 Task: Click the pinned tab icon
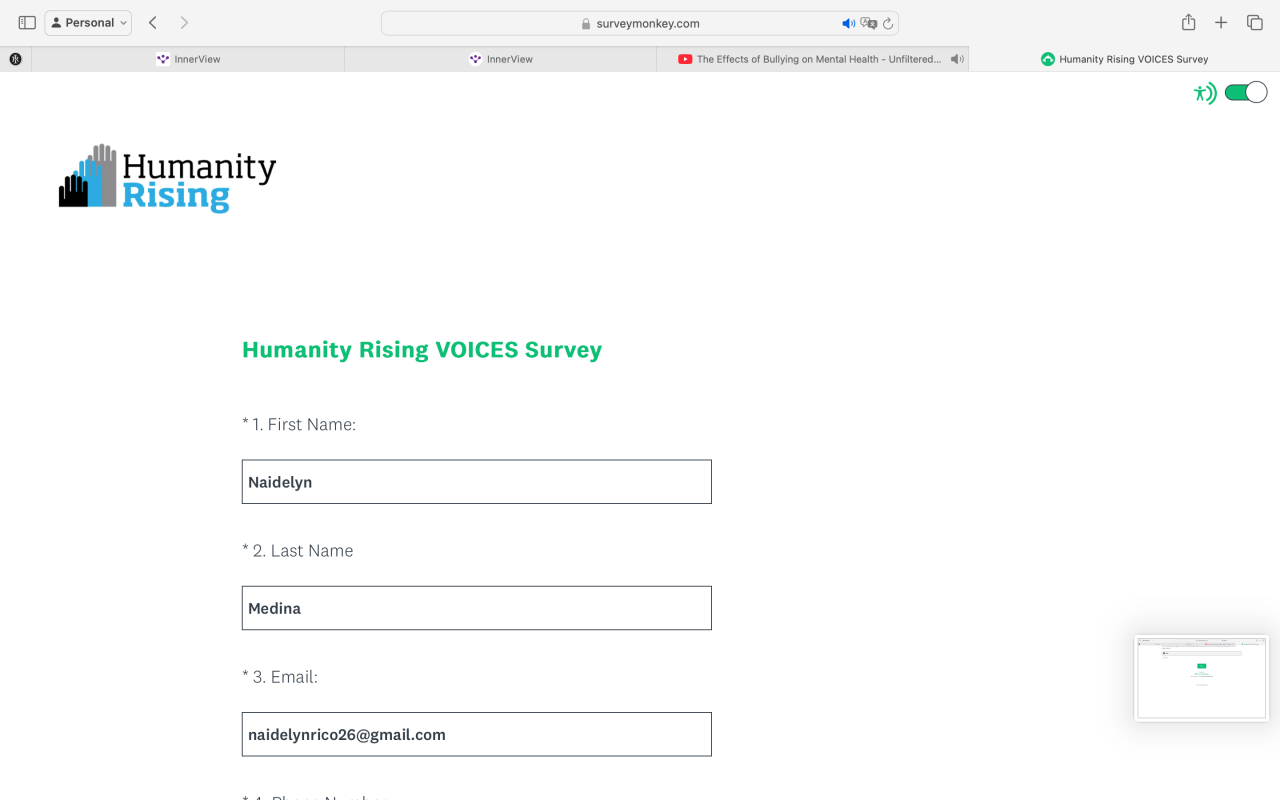pyautogui.click(x=16, y=59)
